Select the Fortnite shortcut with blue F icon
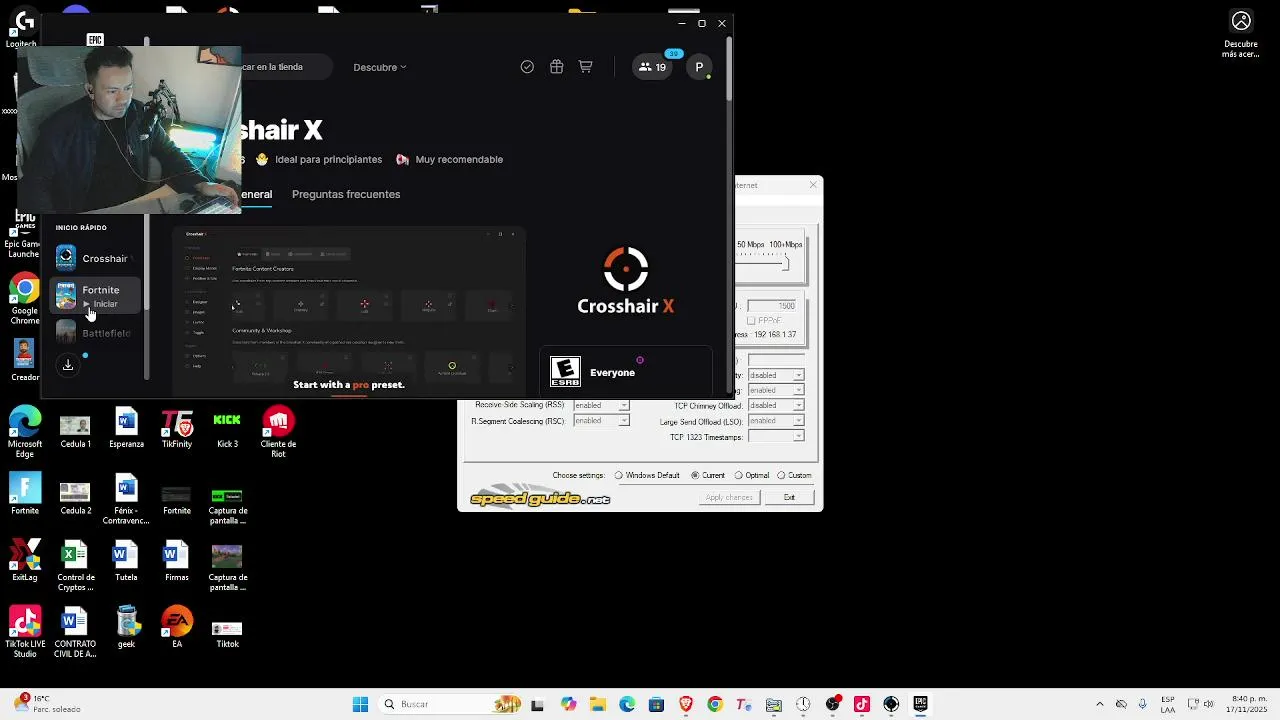The width and height of the screenshot is (1280, 720). pos(25,494)
